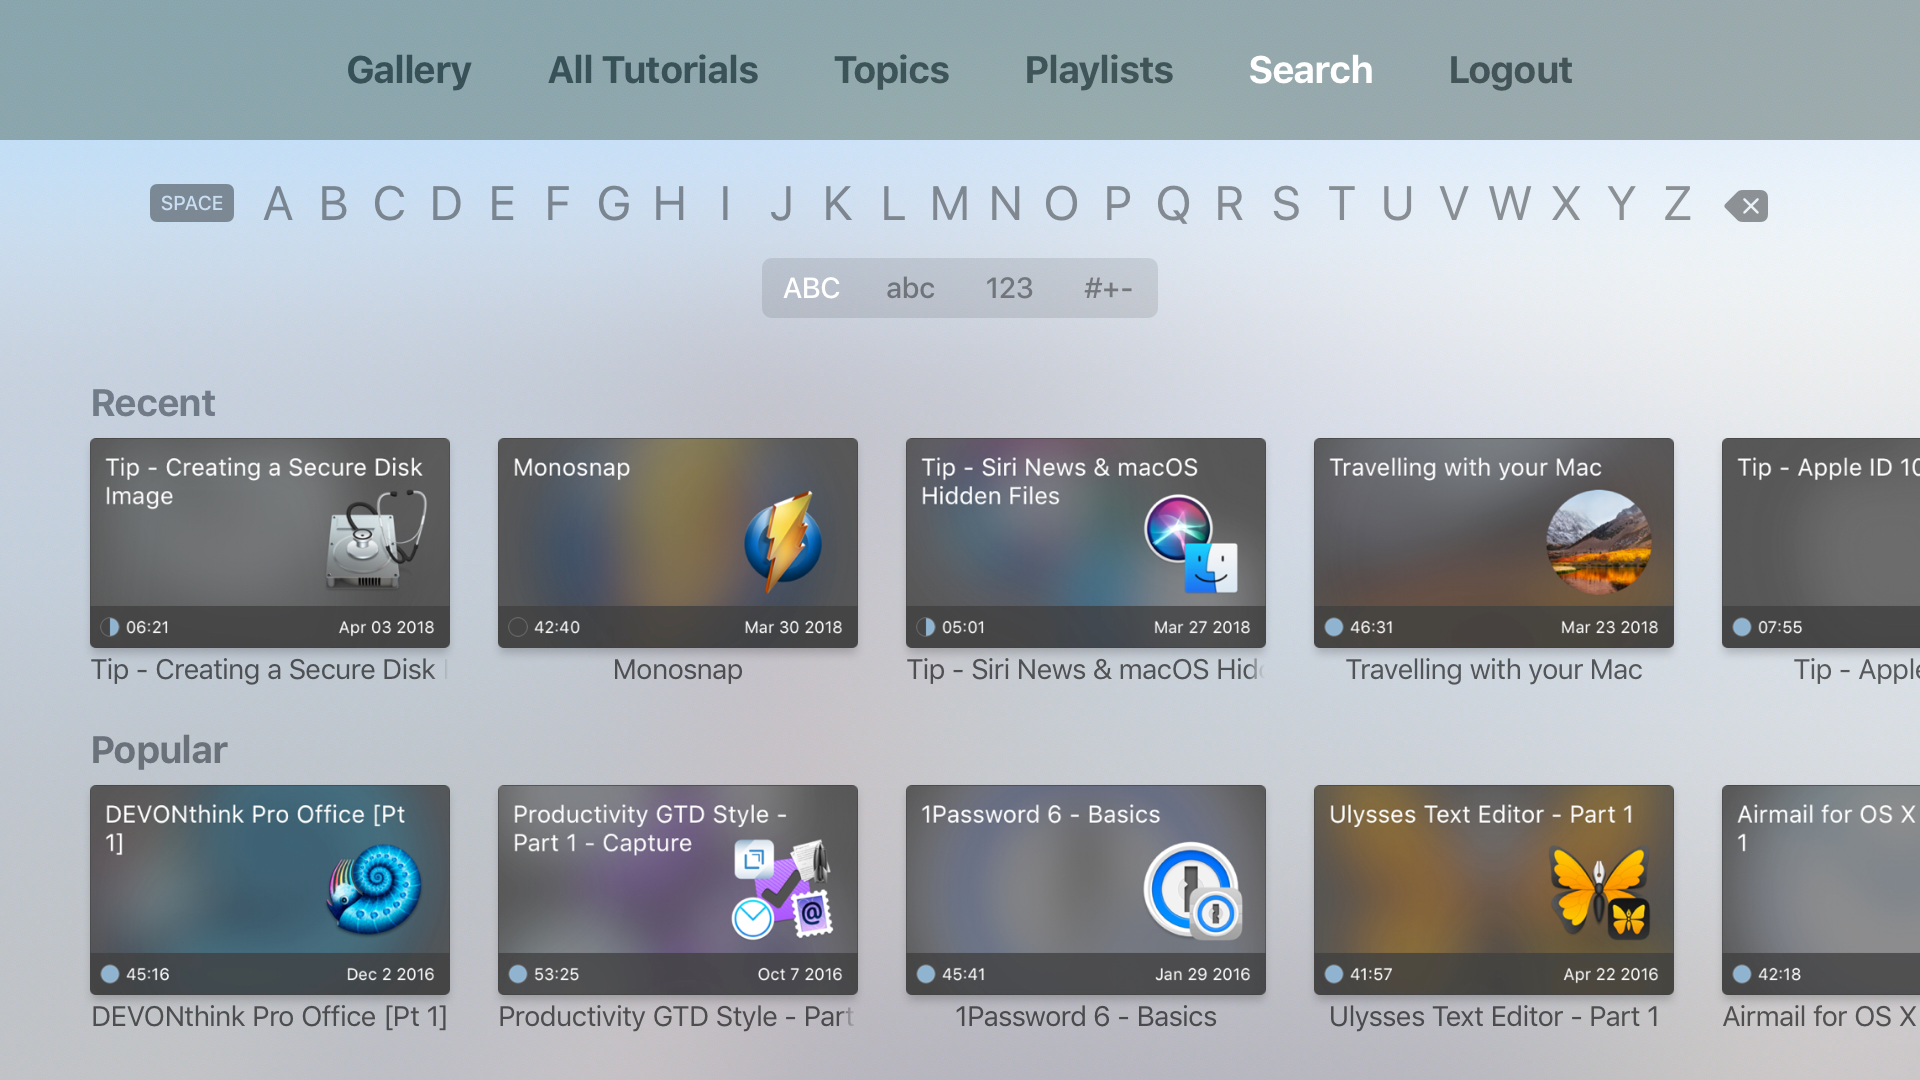Tap the SPACE key

tap(192, 203)
